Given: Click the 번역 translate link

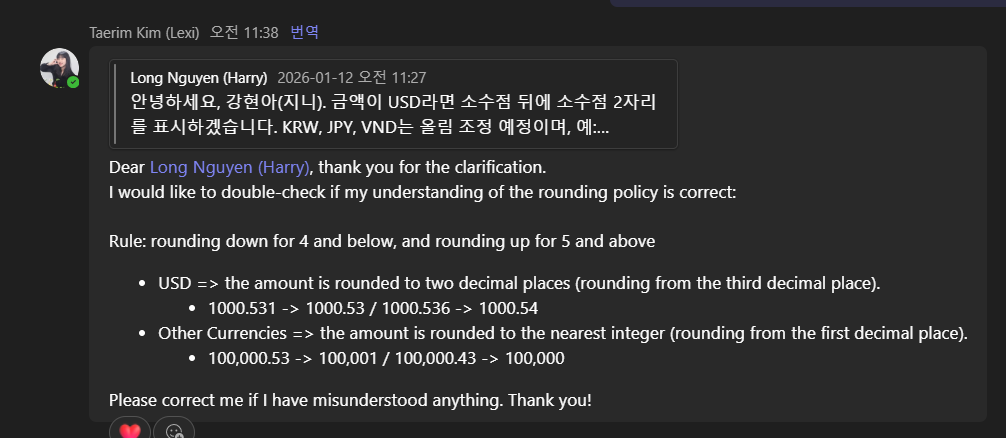Looking at the screenshot, I should pos(304,32).
